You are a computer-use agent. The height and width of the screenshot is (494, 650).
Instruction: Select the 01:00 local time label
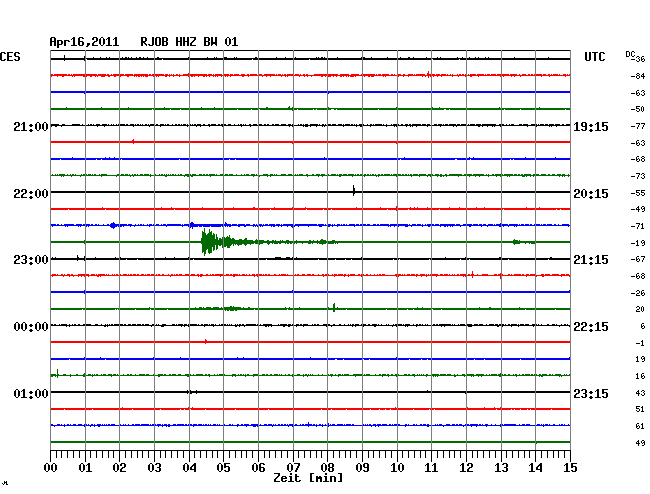click(31, 393)
